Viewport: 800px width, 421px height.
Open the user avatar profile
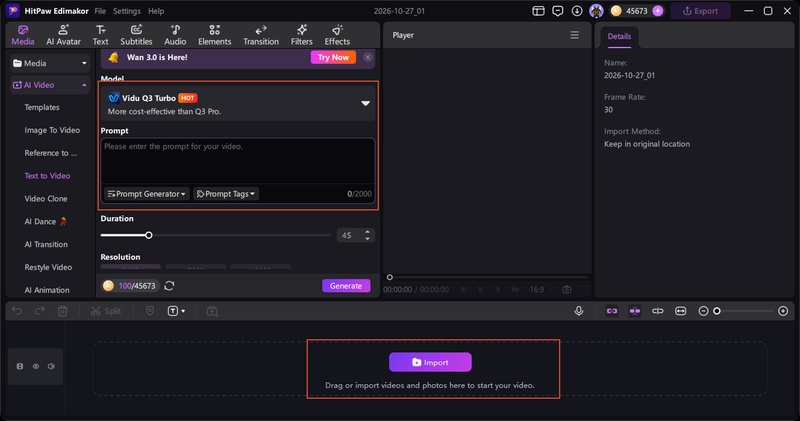pos(596,11)
